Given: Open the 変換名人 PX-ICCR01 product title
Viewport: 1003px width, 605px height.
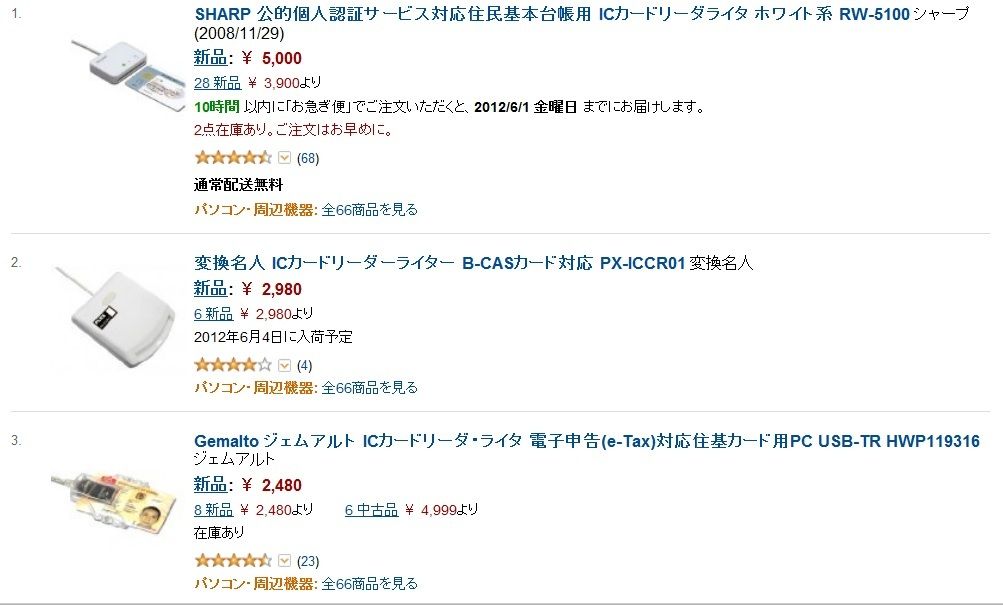Looking at the screenshot, I should [440, 263].
